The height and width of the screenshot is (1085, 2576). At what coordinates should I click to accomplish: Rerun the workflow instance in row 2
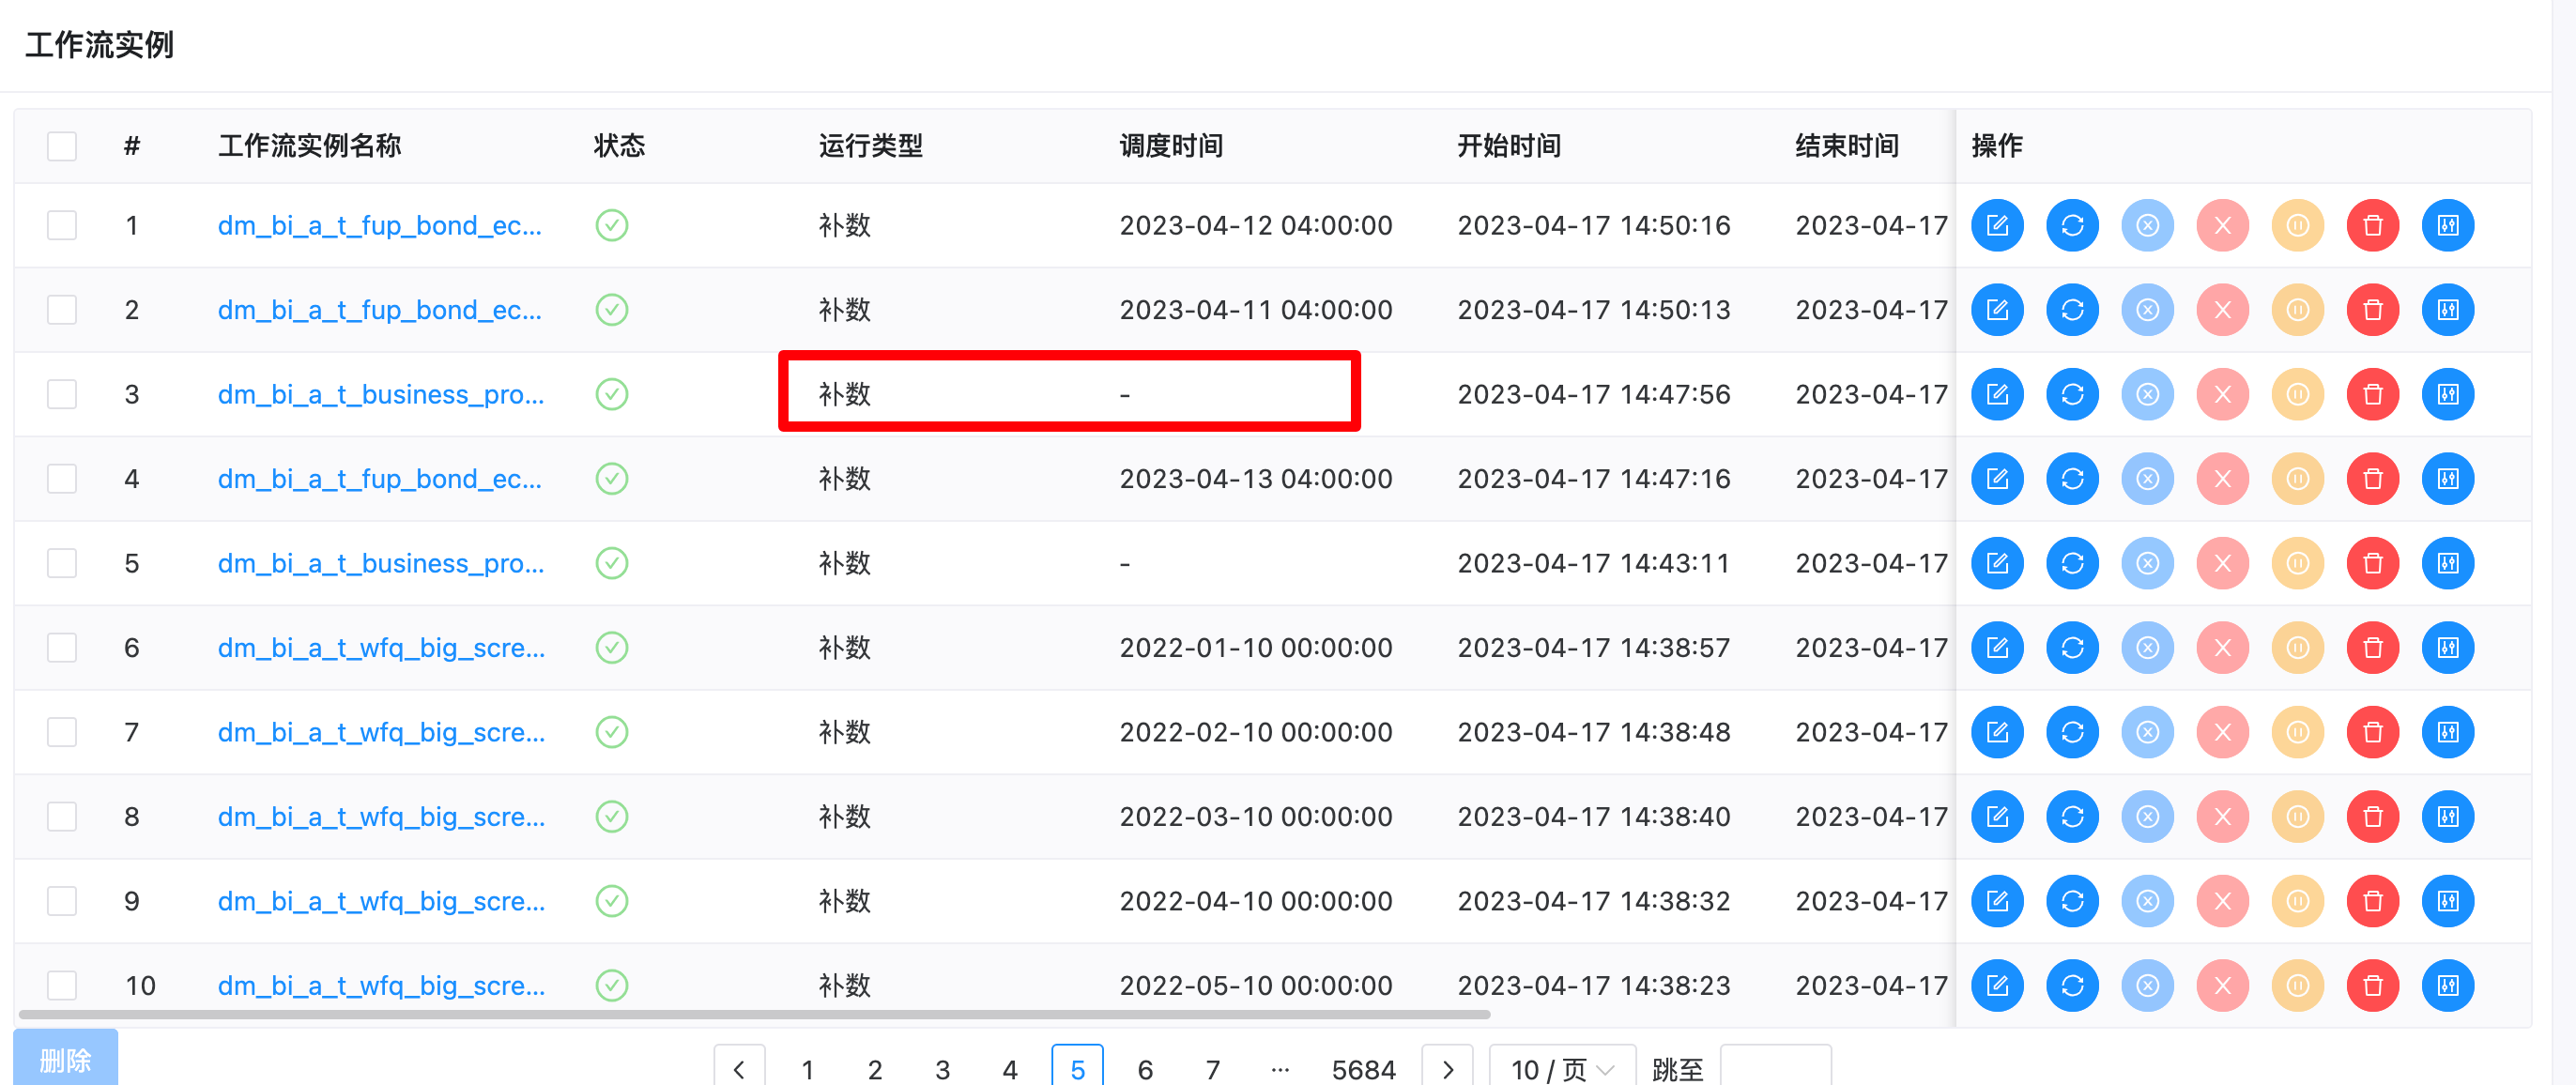(x=2072, y=309)
